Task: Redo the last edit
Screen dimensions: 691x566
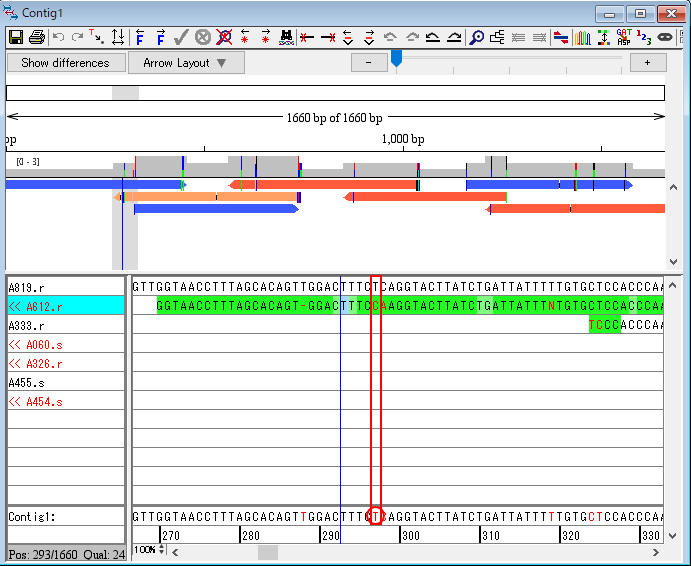Action: point(78,37)
